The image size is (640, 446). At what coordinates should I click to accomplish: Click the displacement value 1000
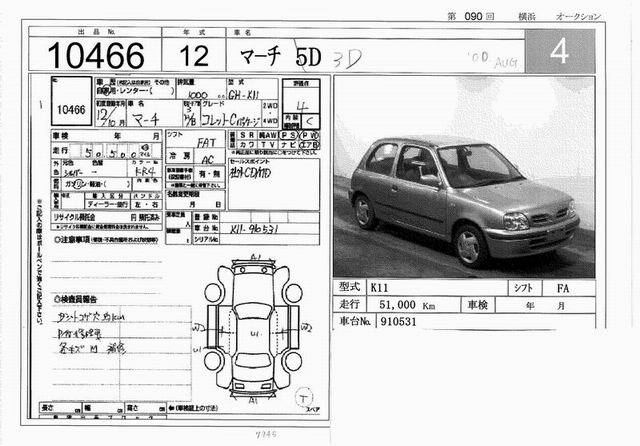[198, 95]
